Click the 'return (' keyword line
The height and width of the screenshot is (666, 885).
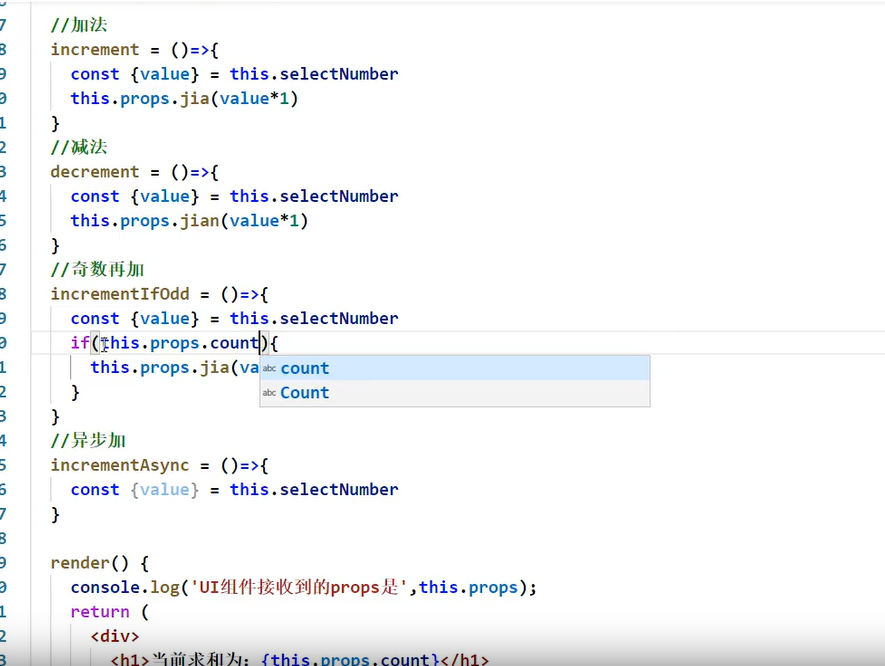(x=109, y=612)
